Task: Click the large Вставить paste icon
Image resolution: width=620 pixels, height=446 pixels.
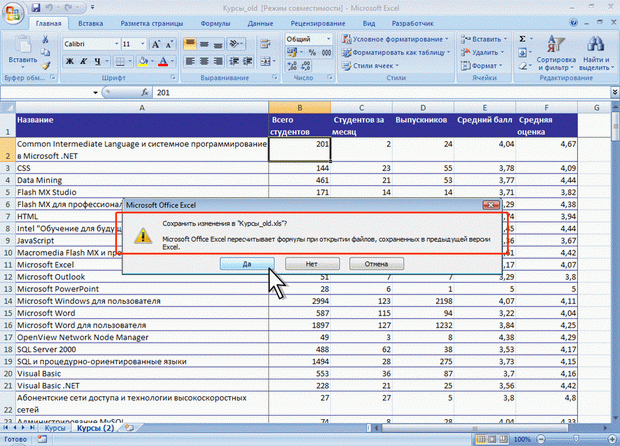Action: point(23,45)
